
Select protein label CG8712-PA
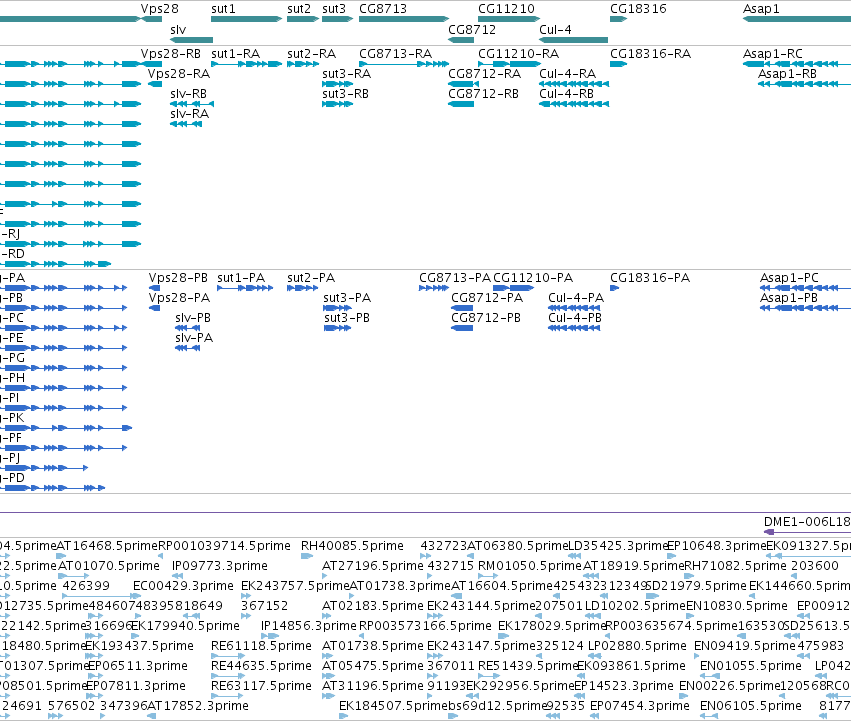click(x=487, y=298)
